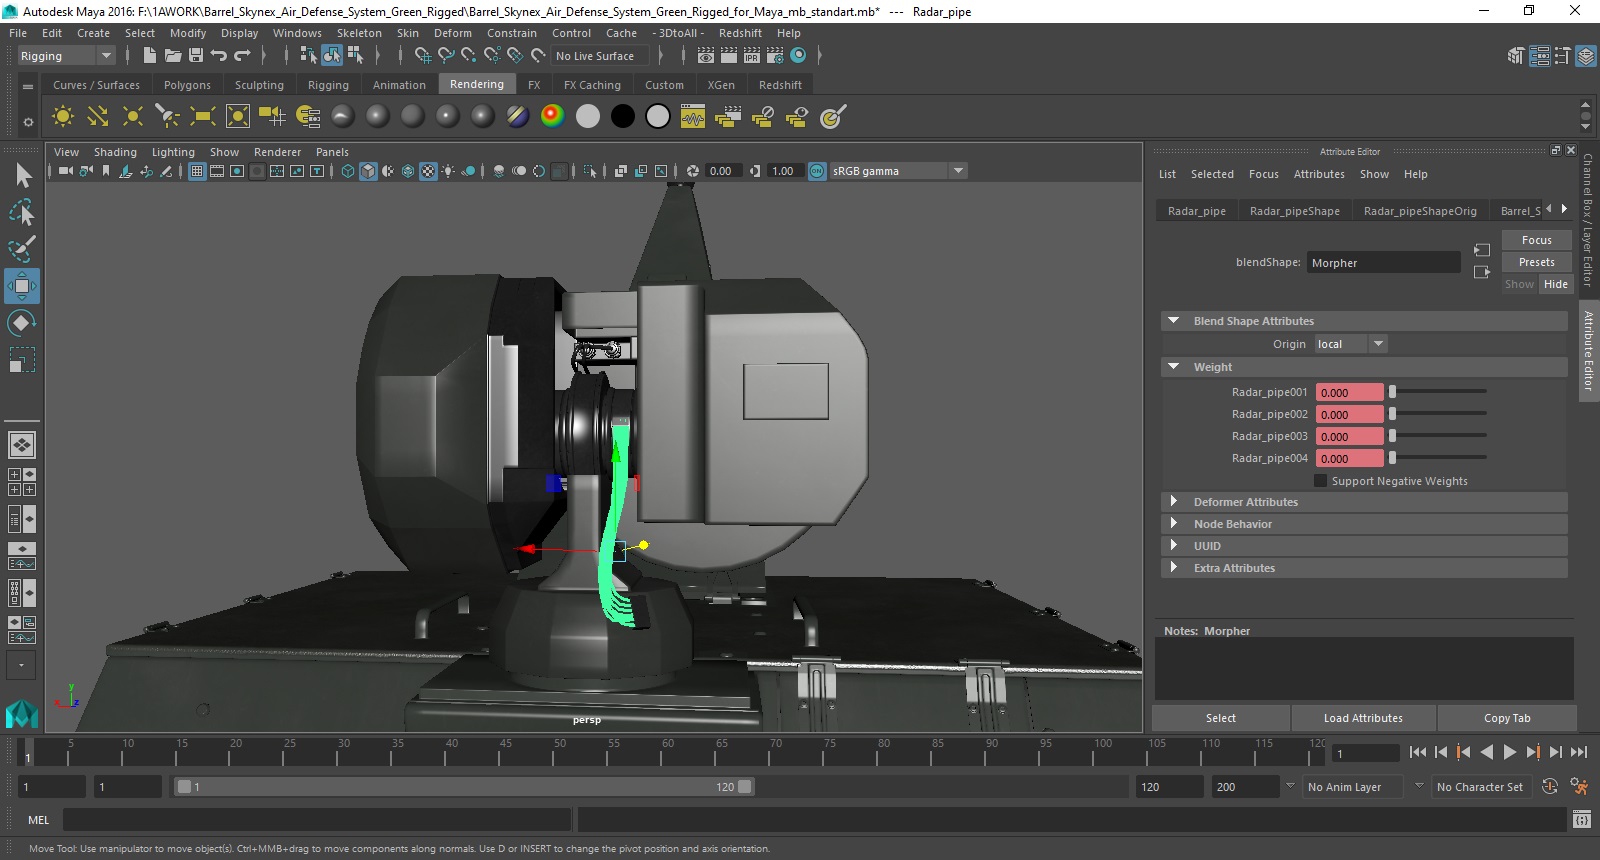Switch to the FX Caching shelf tab
The height and width of the screenshot is (860, 1600).
(x=592, y=85)
